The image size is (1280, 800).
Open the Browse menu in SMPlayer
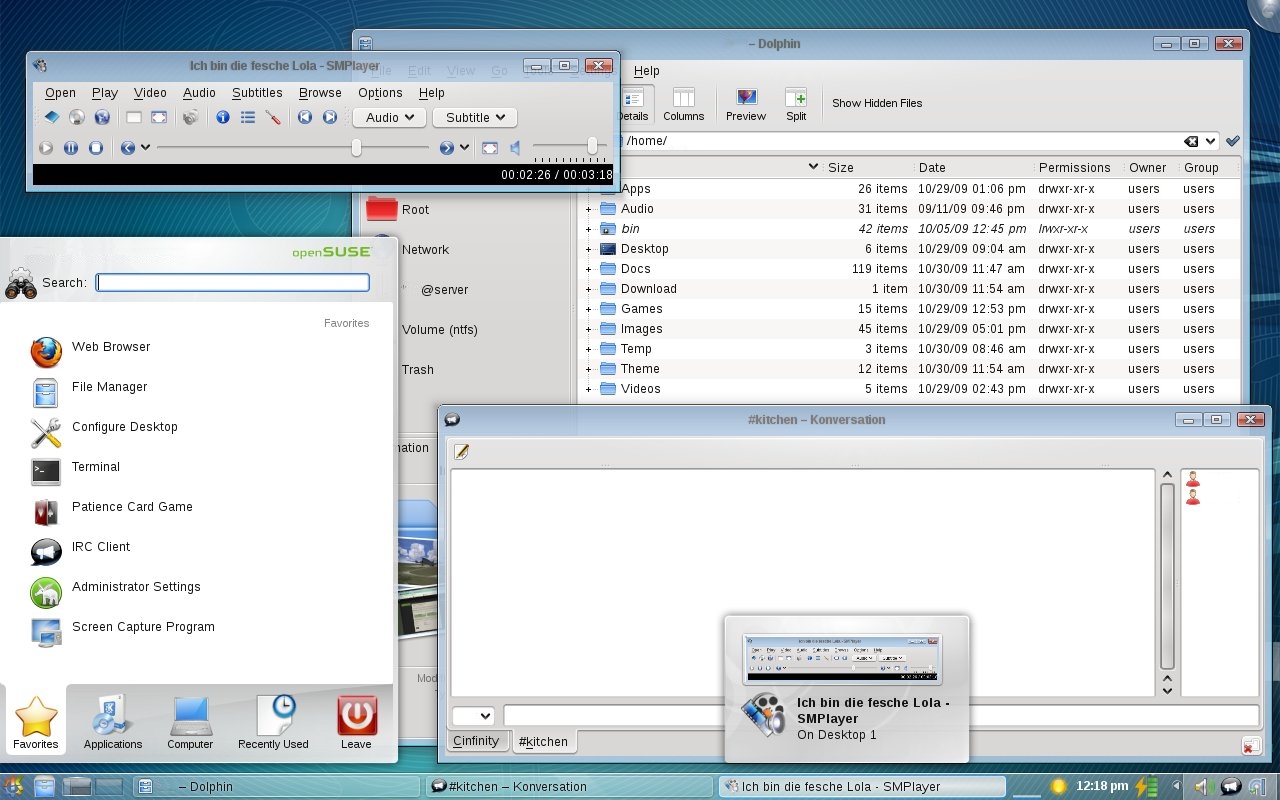[320, 93]
